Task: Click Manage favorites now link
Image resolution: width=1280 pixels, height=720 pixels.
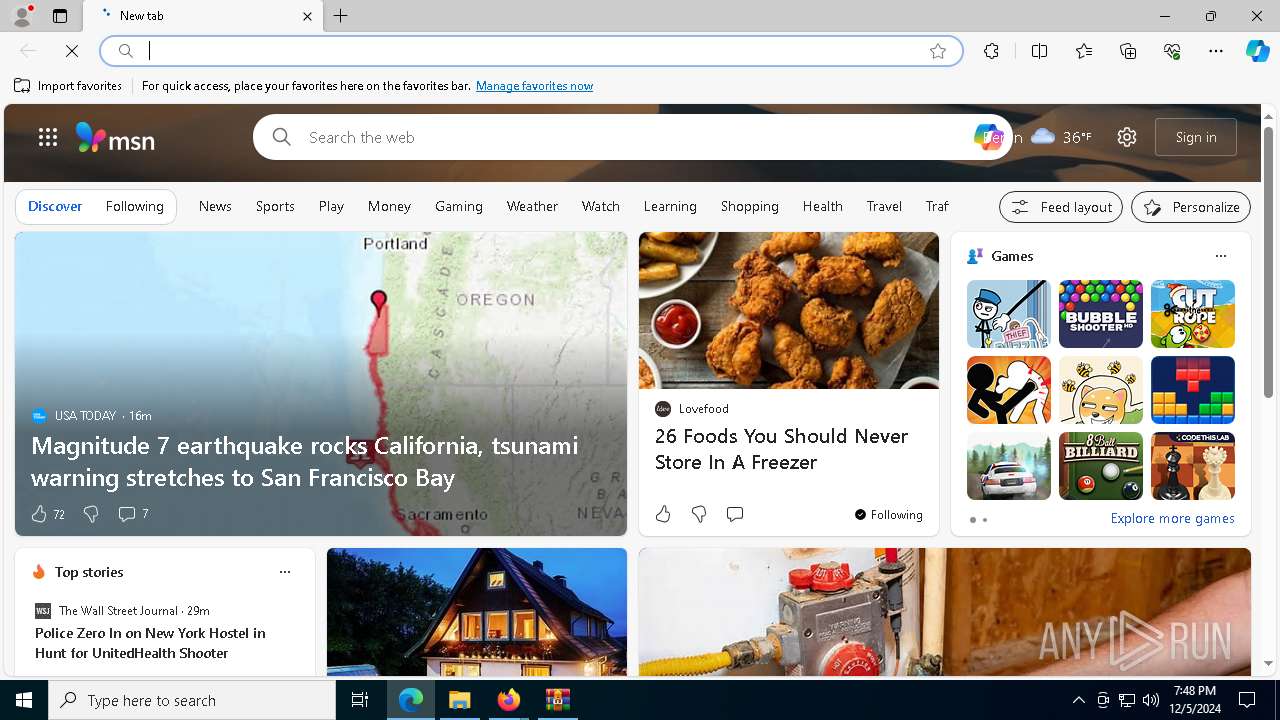Action: (534, 86)
